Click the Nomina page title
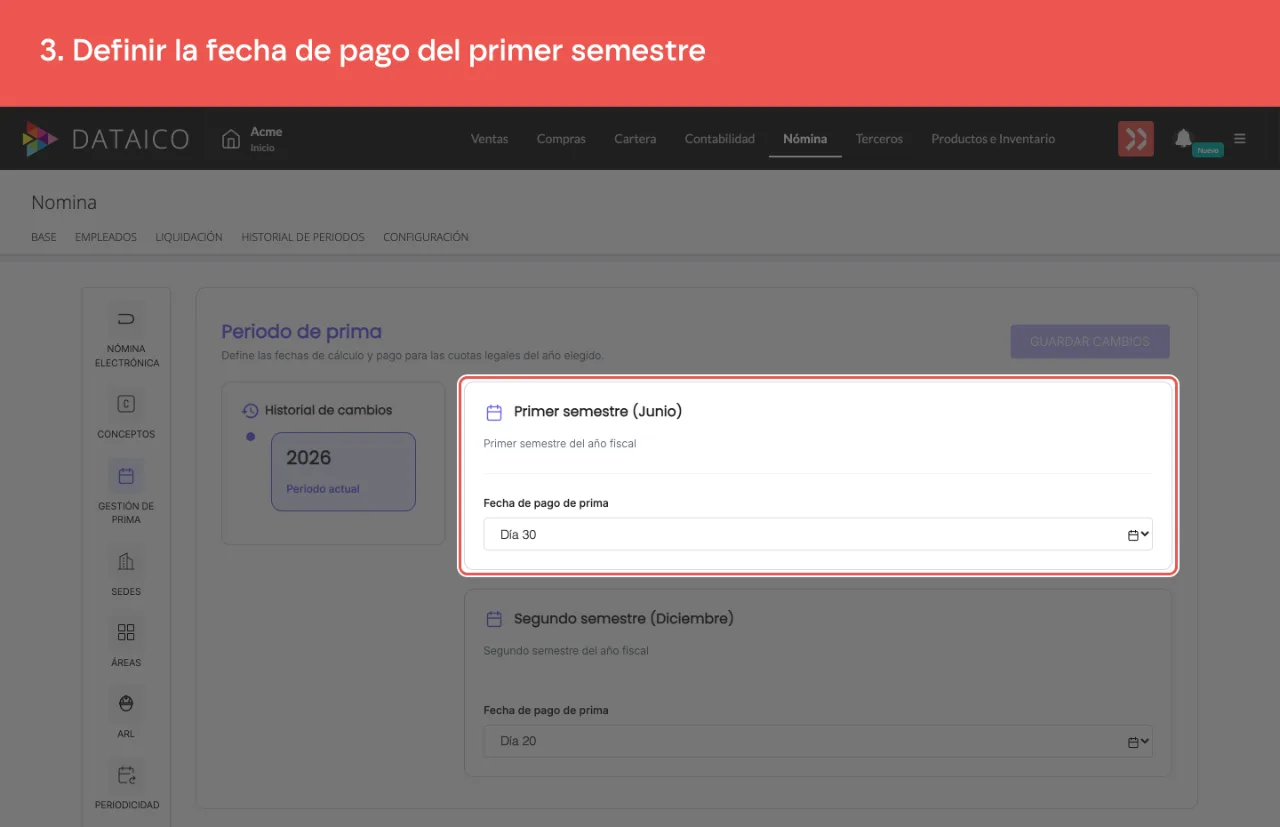Image resolution: width=1280 pixels, height=827 pixels. (x=64, y=202)
